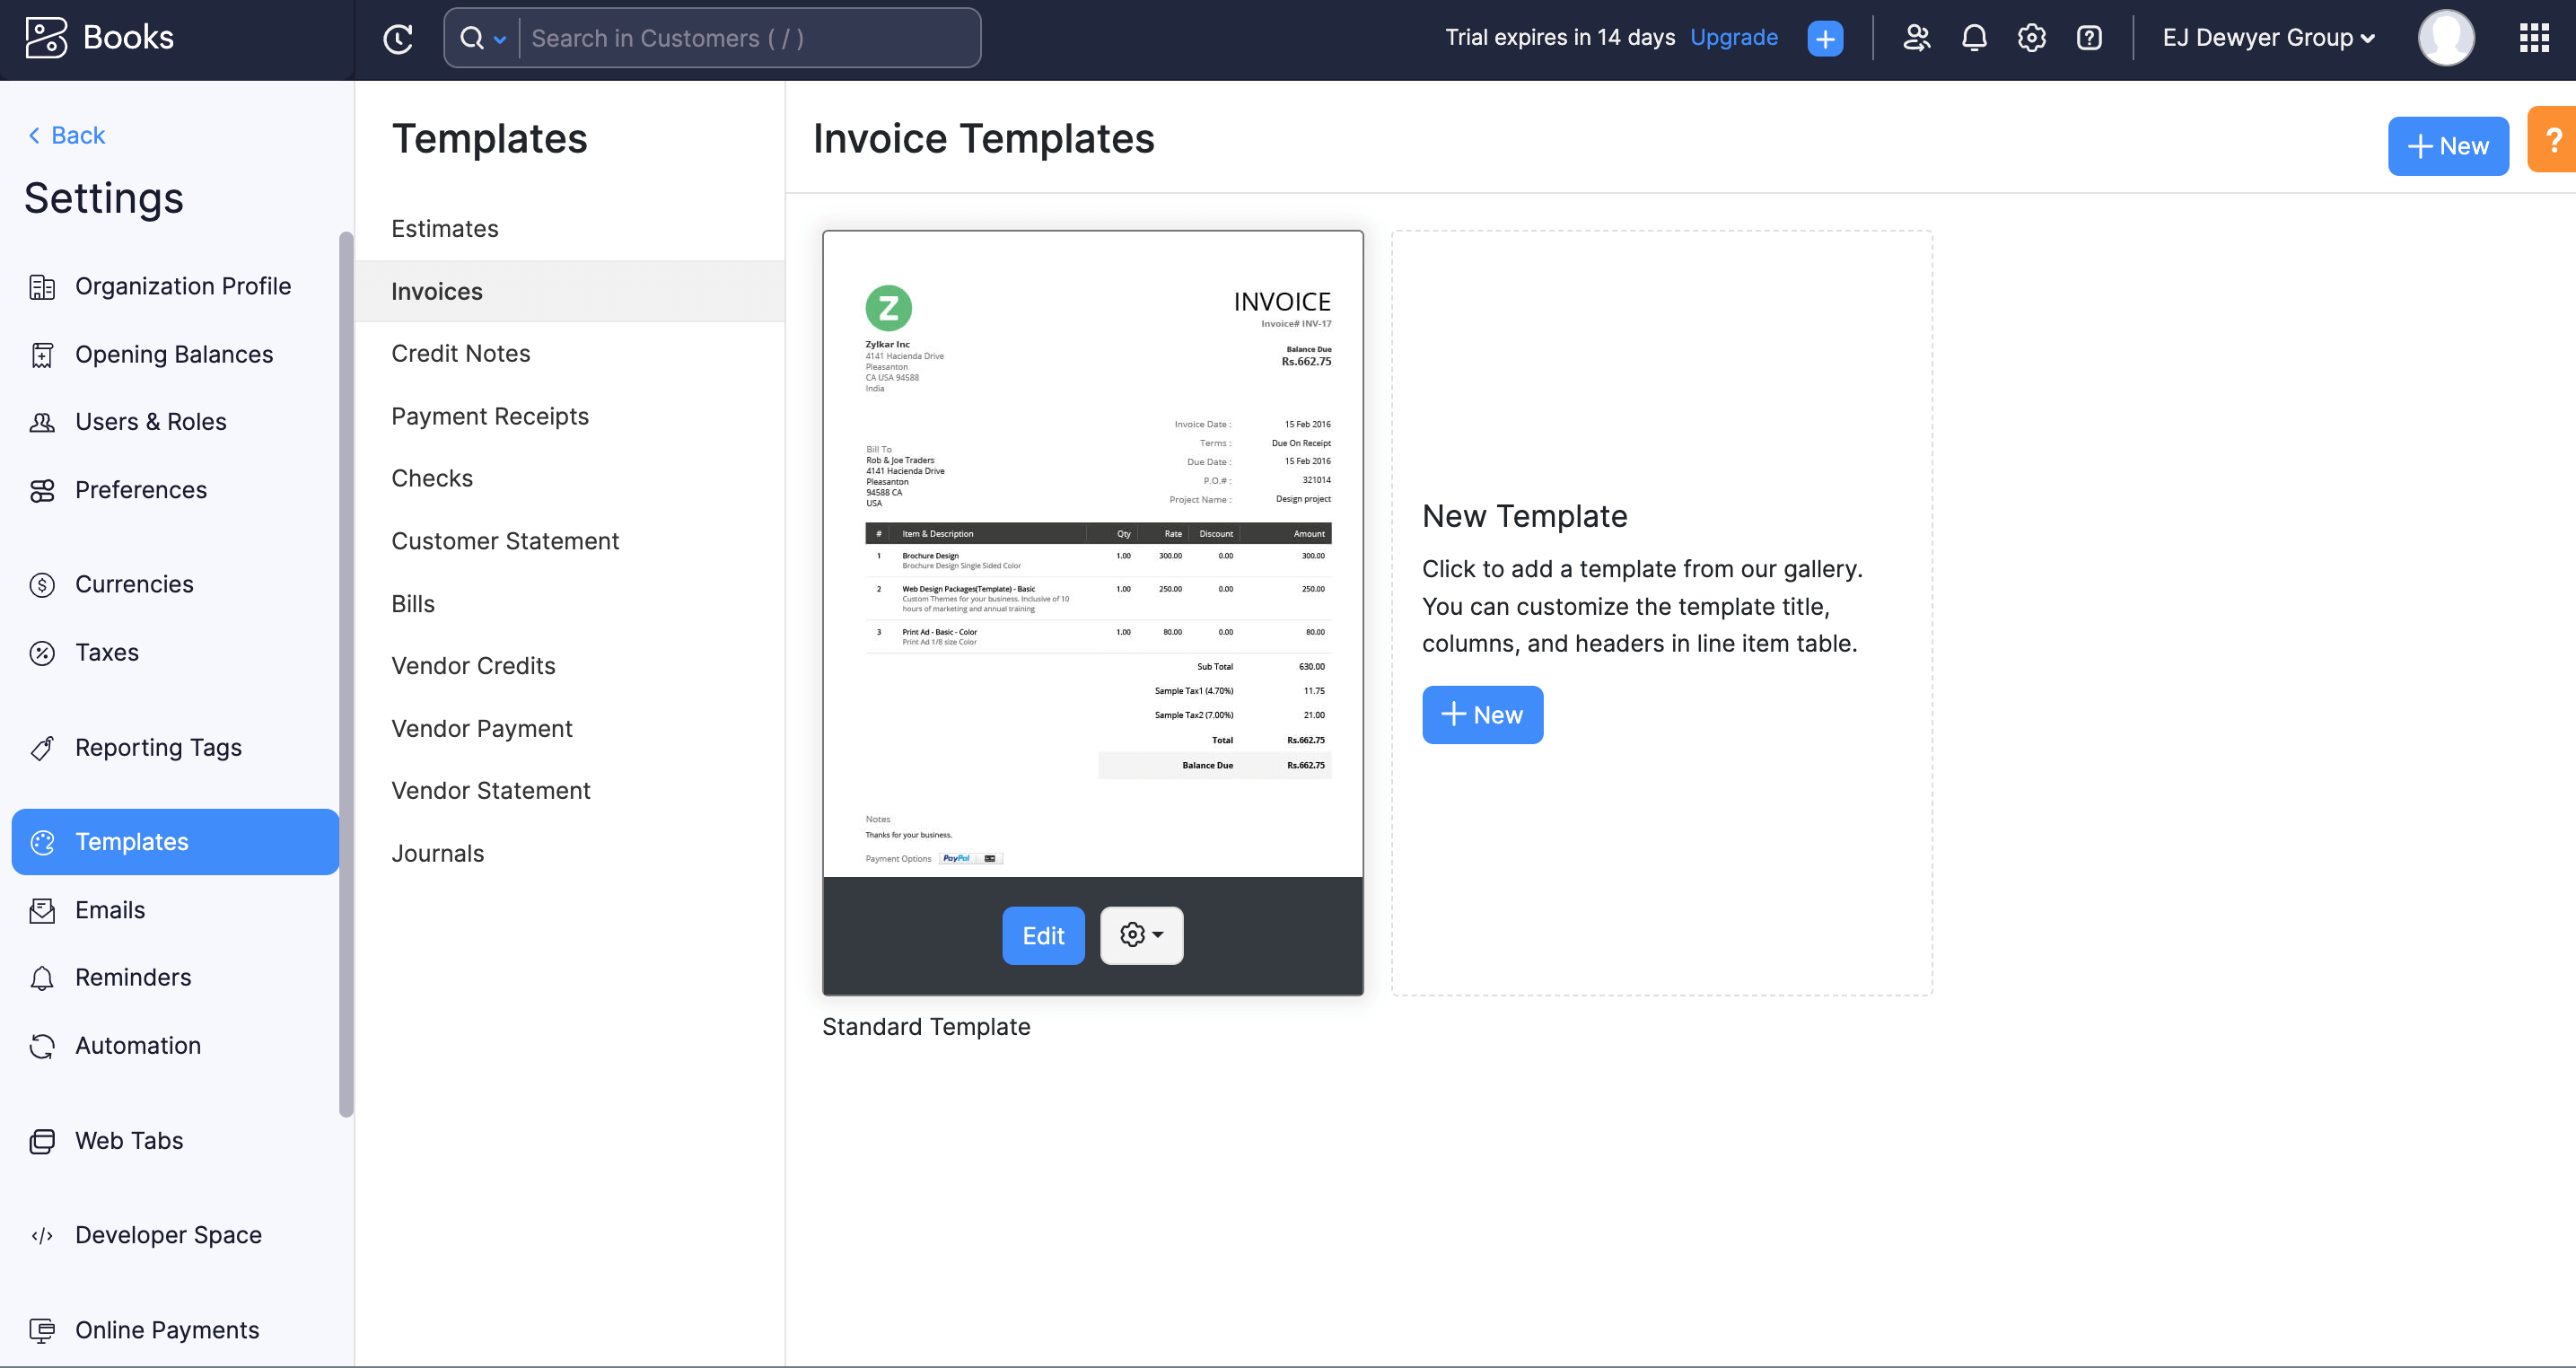Select Payment Receipts templates
The width and height of the screenshot is (2576, 1368).
(x=570, y=417)
